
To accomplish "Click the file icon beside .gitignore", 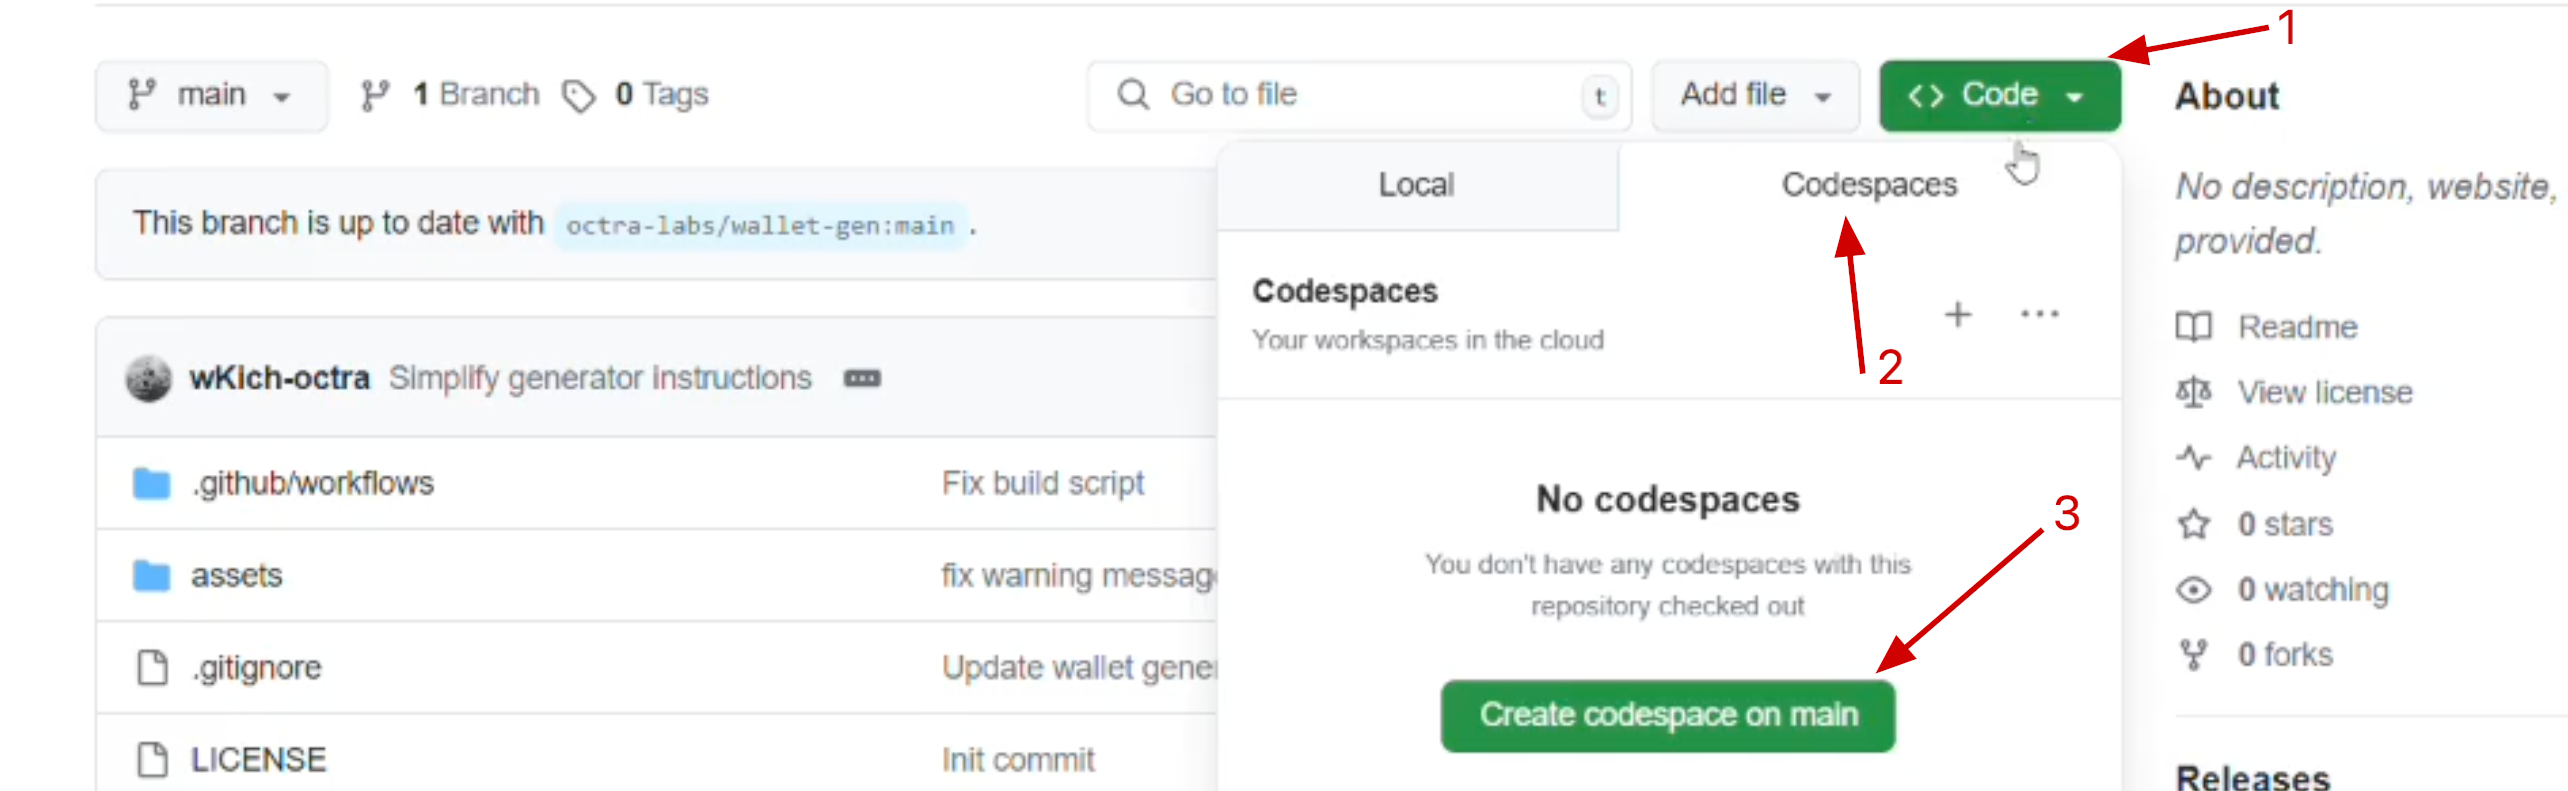I will coord(152,668).
